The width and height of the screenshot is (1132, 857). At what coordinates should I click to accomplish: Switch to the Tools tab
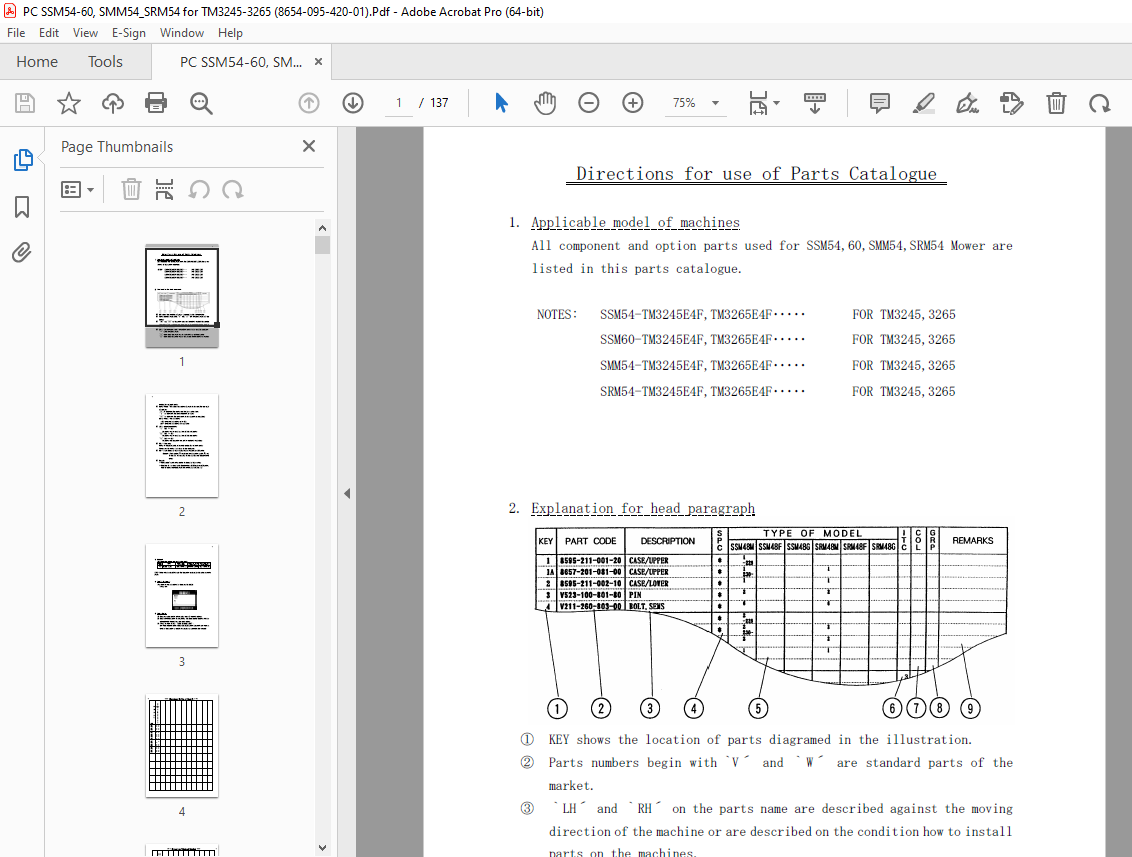coord(105,62)
